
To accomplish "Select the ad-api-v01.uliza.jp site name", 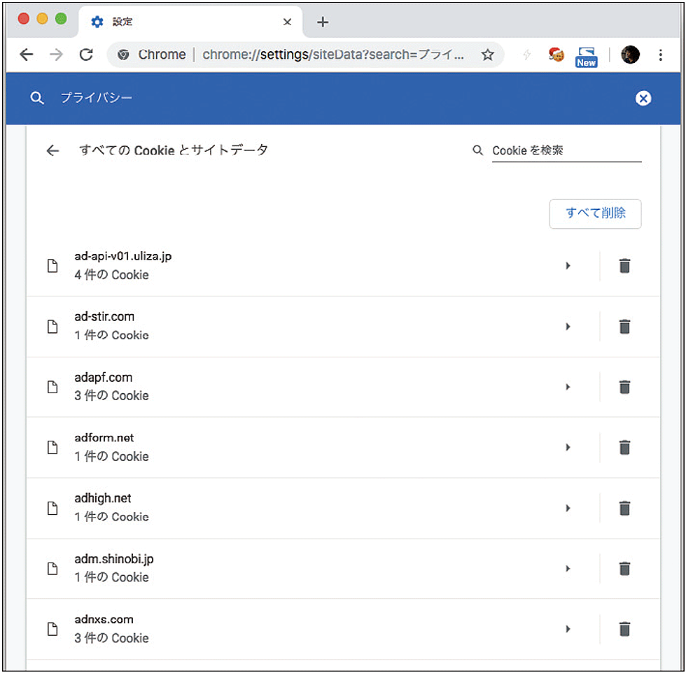I will 123,256.
